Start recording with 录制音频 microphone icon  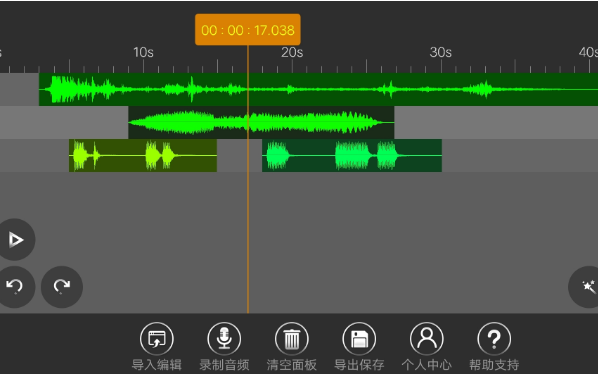[x=224, y=339]
